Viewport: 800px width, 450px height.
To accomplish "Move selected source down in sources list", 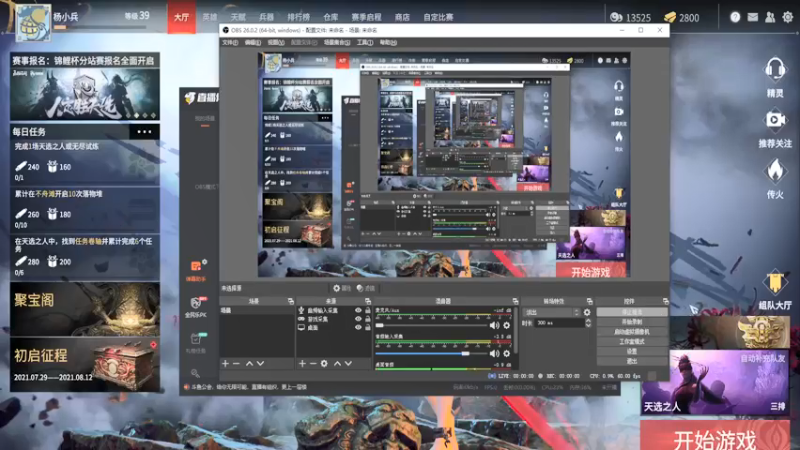I will click(348, 363).
